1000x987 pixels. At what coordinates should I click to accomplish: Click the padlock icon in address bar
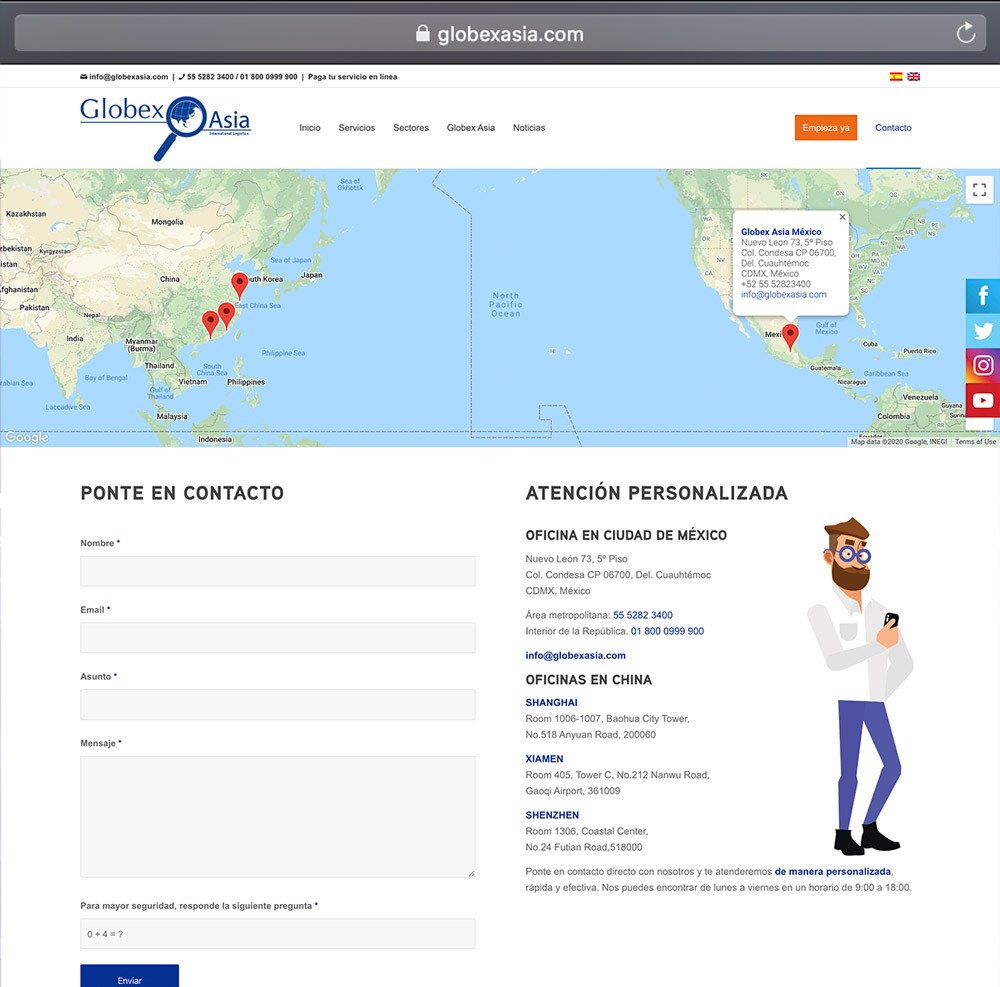422,33
